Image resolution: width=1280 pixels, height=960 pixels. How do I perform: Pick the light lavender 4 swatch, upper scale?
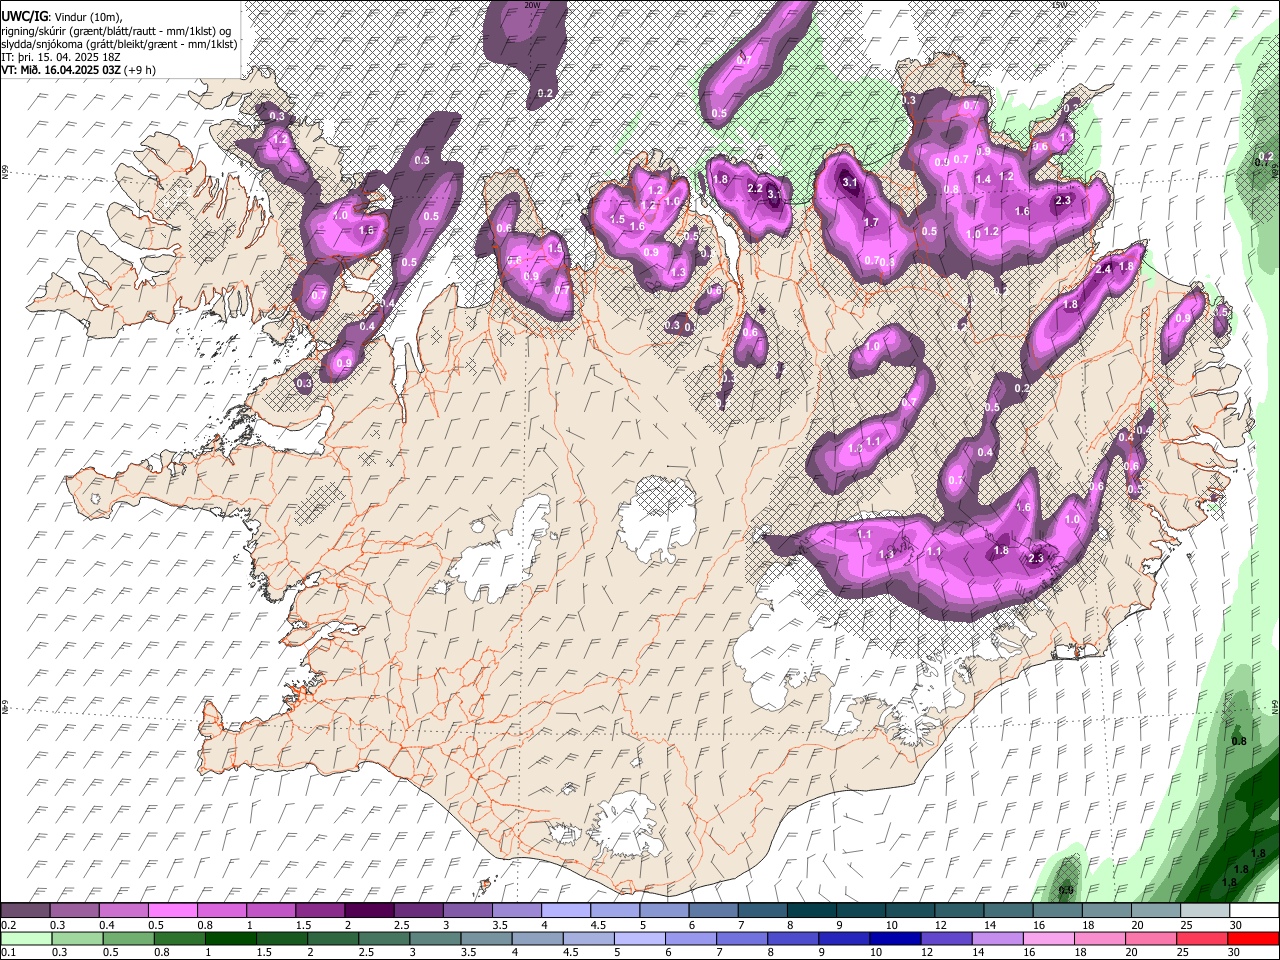click(566, 910)
